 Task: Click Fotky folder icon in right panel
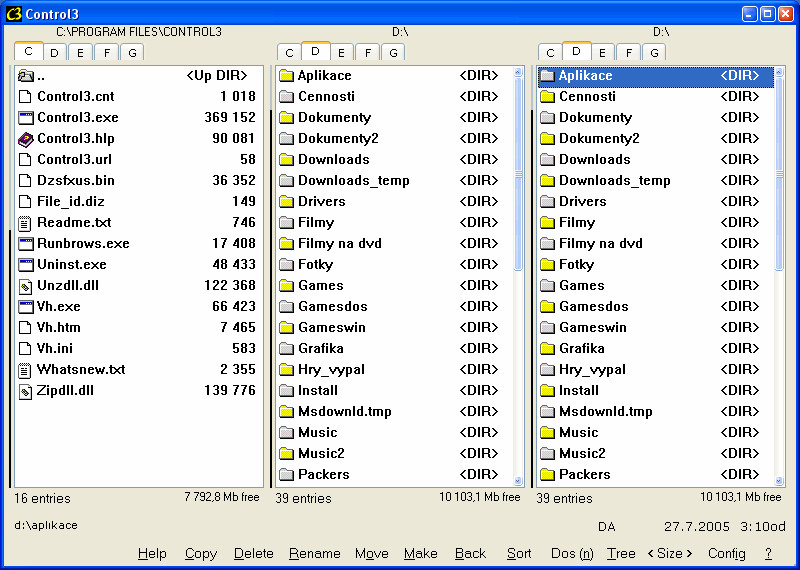547,265
